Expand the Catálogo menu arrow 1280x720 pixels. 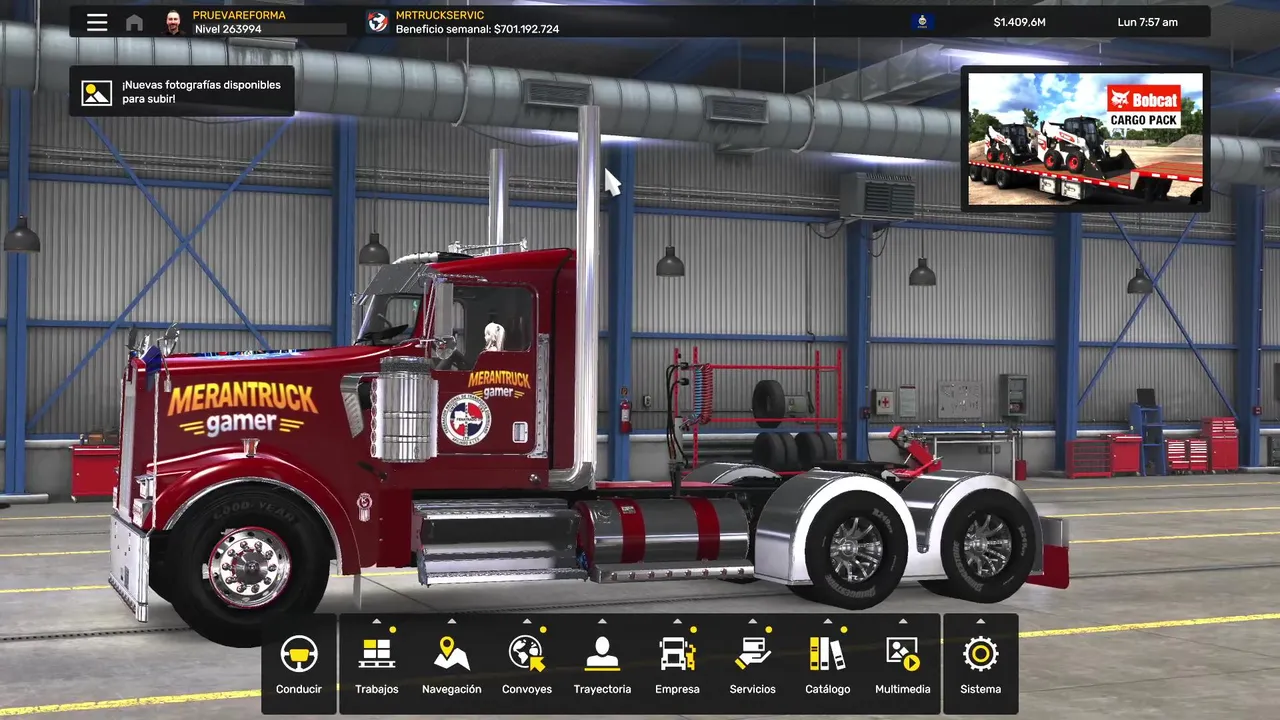click(x=828, y=621)
